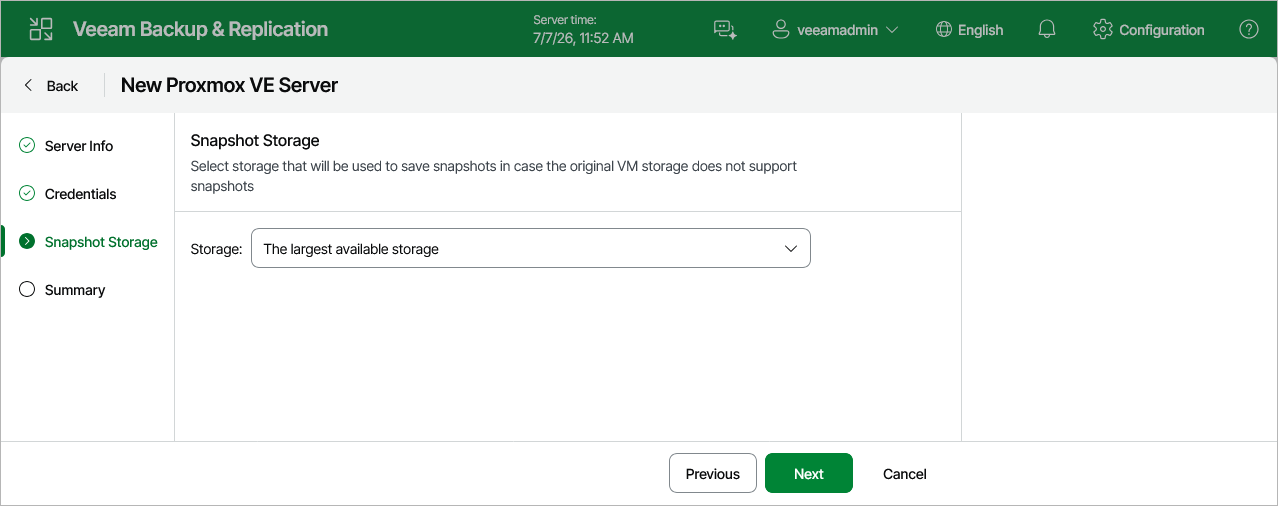Click the Server Info completed checkmark icon
1278x506 pixels.
pos(27,146)
